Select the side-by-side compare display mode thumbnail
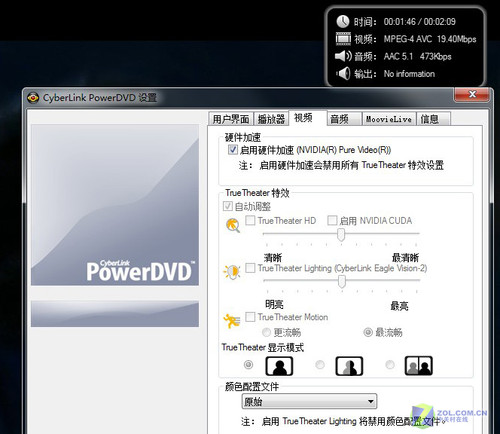 point(419,366)
